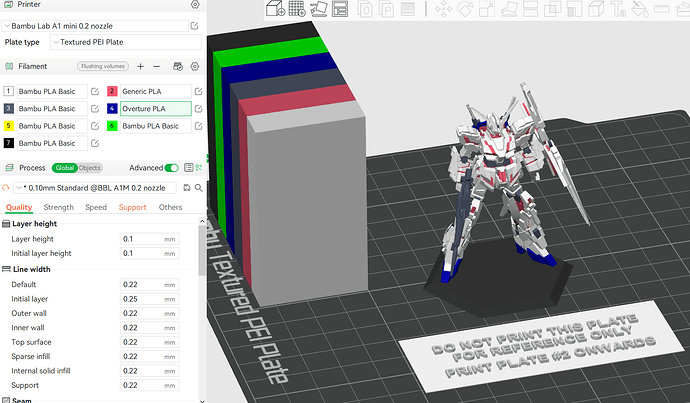
Task: Click filament 1 white color swatch
Action: point(8,91)
